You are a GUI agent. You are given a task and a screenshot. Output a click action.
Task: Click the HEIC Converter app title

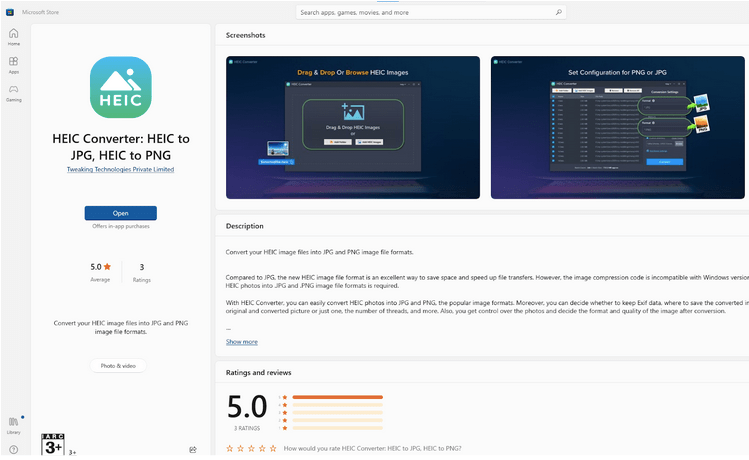click(x=121, y=147)
